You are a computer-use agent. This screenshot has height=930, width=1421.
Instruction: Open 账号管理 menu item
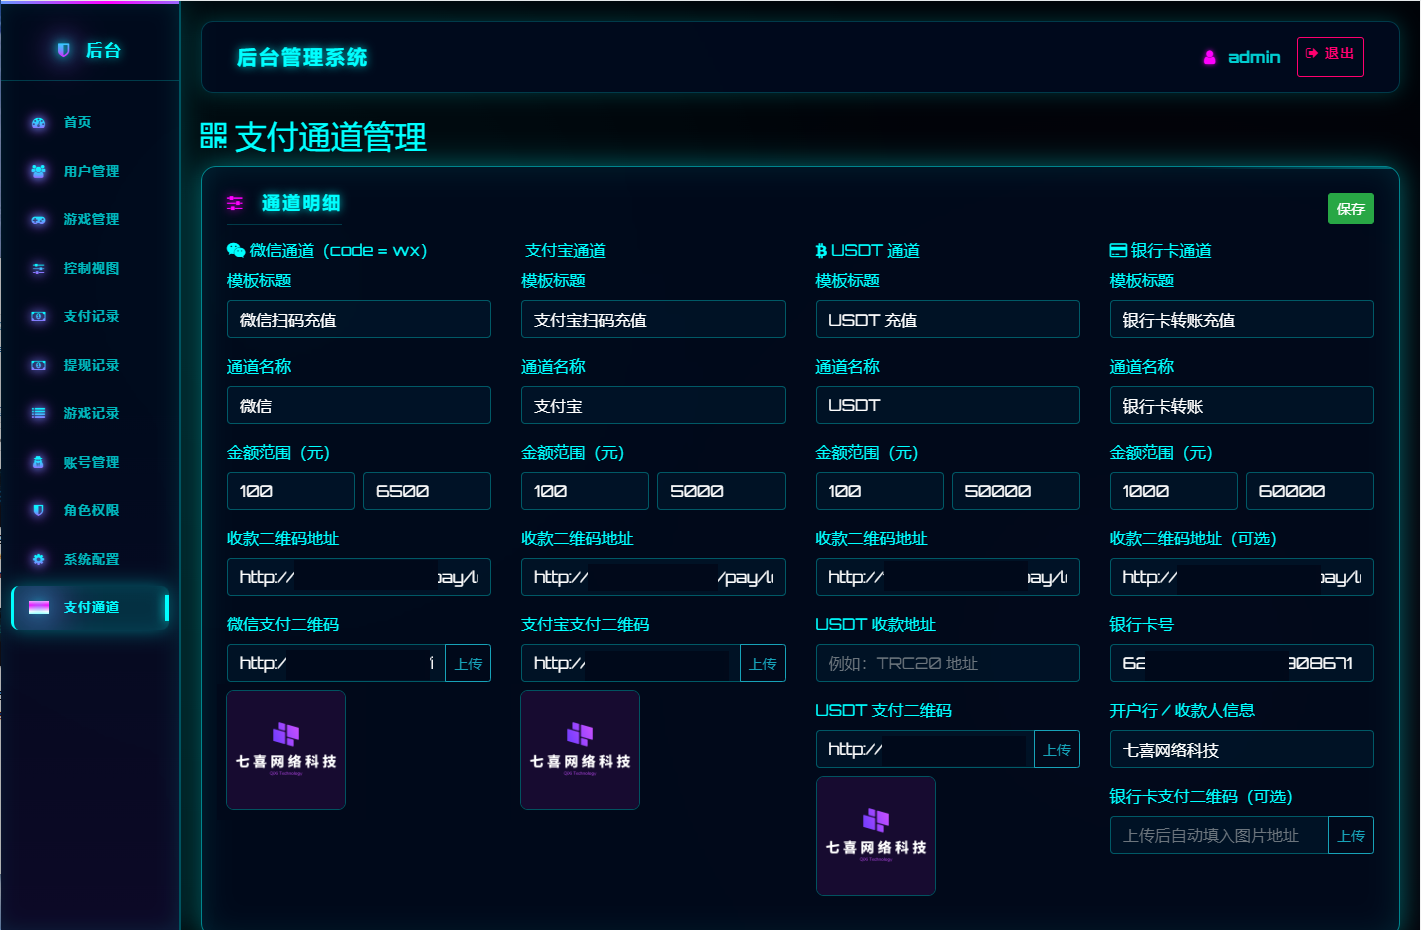pyautogui.click(x=91, y=462)
